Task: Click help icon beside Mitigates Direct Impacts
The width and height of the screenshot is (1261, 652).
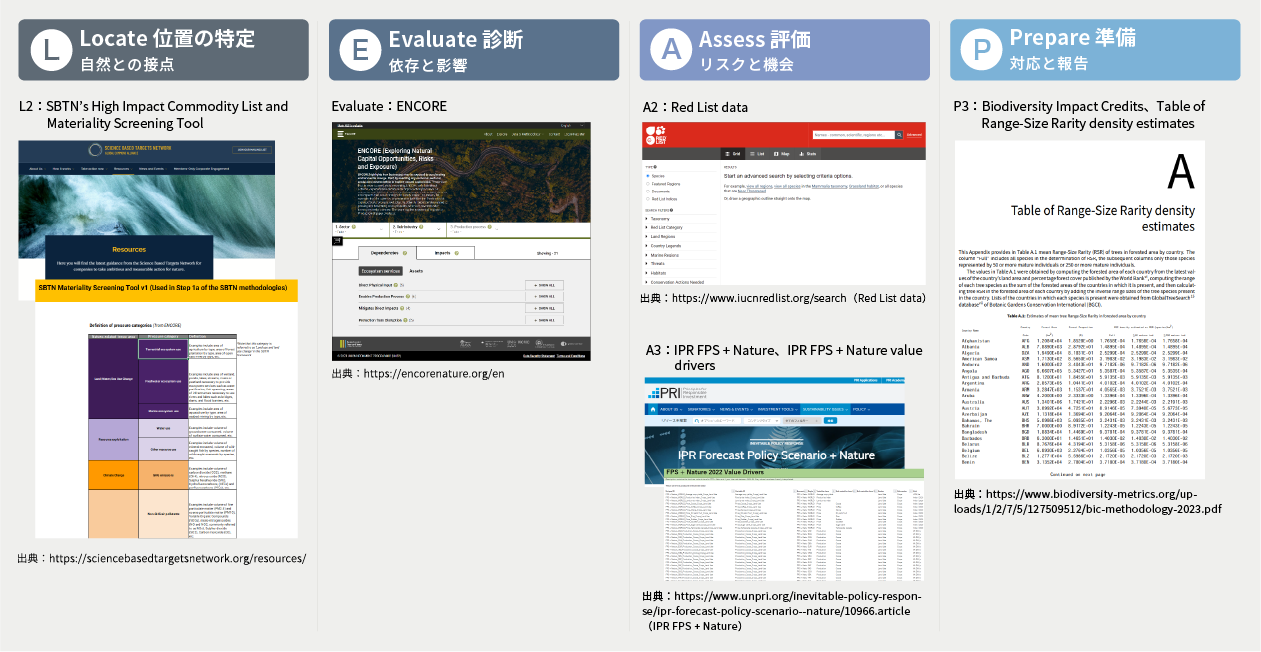Action: tap(402, 308)
